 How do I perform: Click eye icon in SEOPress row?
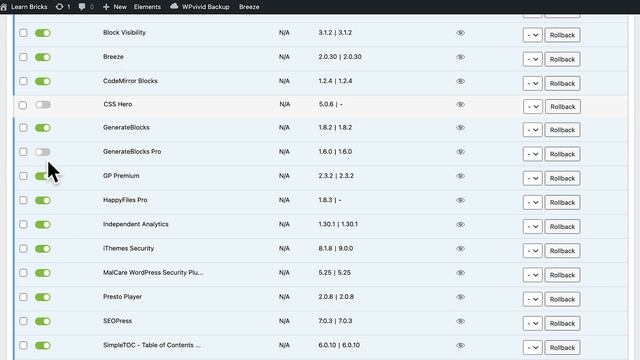coord(460,321)
